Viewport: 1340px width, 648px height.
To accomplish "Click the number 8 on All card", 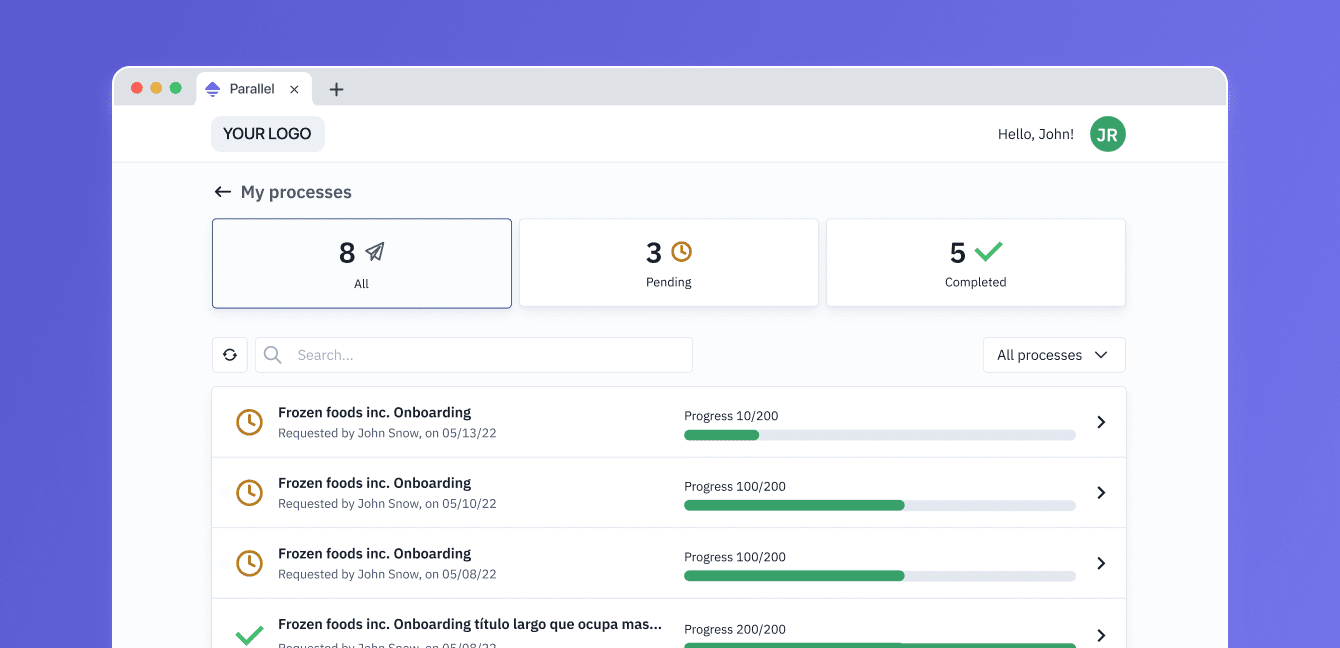I will coord(347,253).
